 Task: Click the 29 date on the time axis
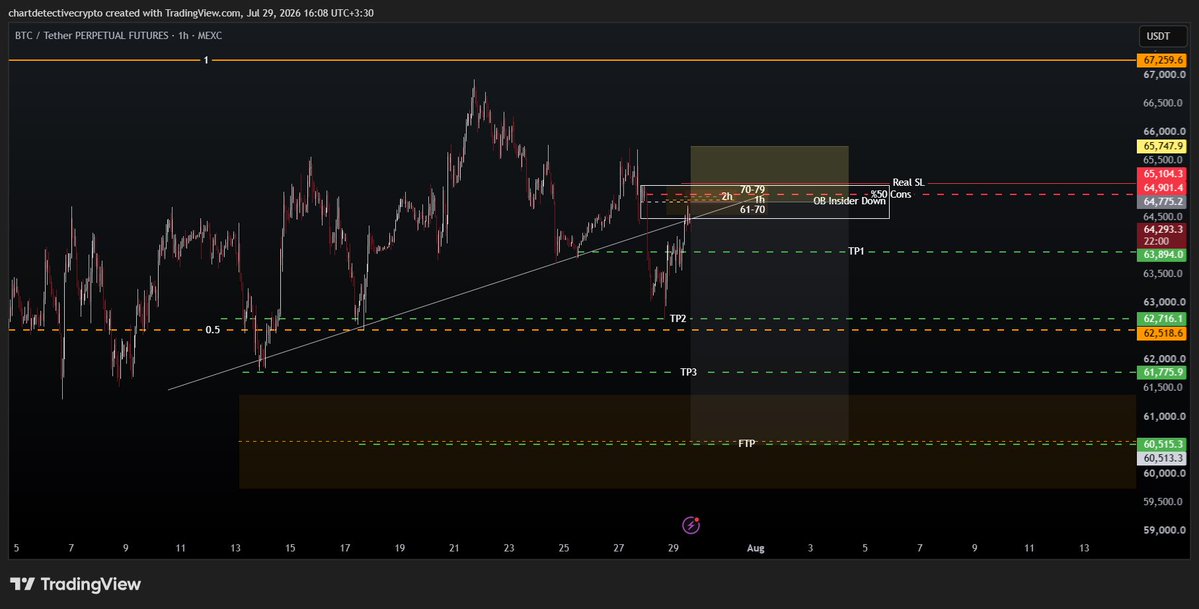(x=674, y=548)
